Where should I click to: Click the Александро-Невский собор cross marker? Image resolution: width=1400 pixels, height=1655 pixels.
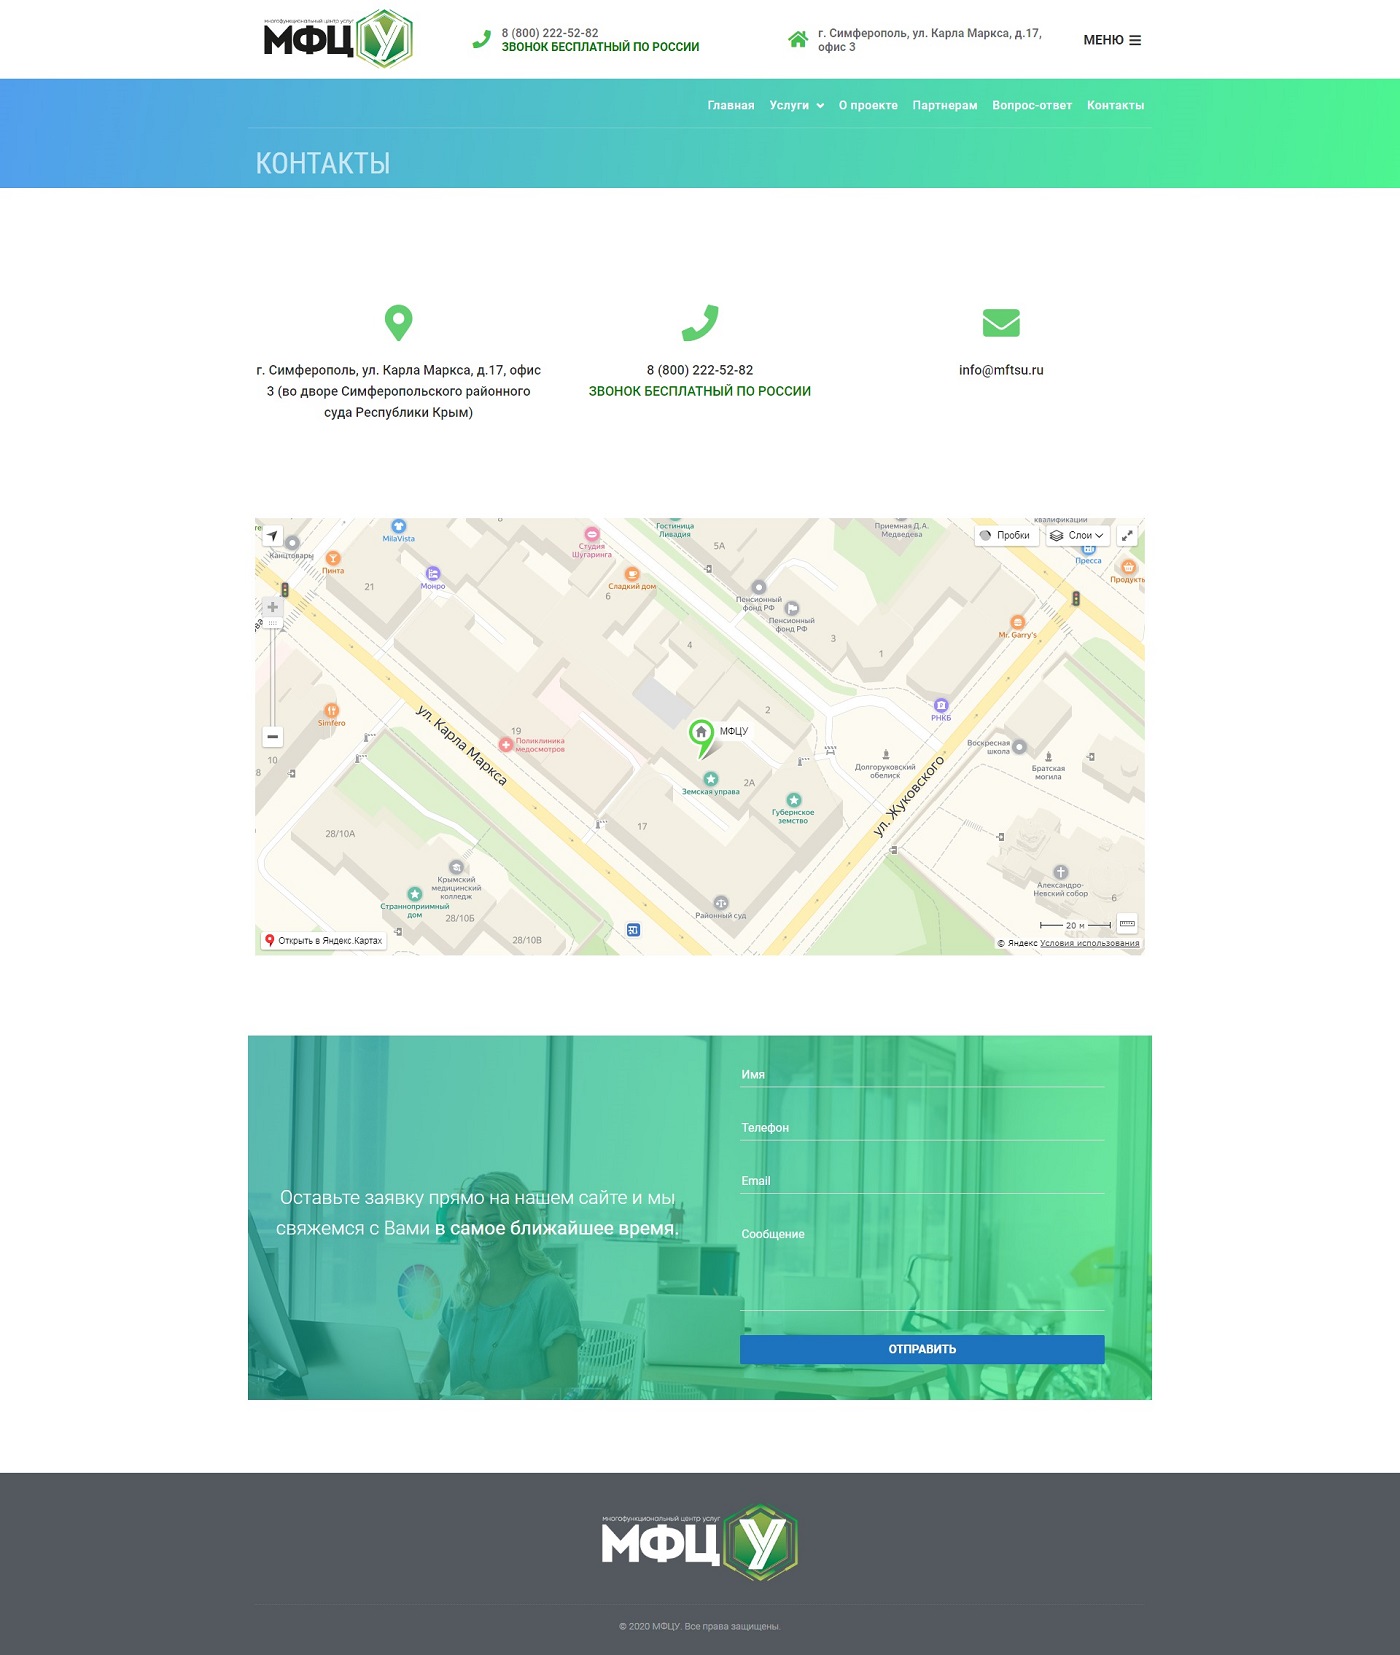click(1060, 872)
